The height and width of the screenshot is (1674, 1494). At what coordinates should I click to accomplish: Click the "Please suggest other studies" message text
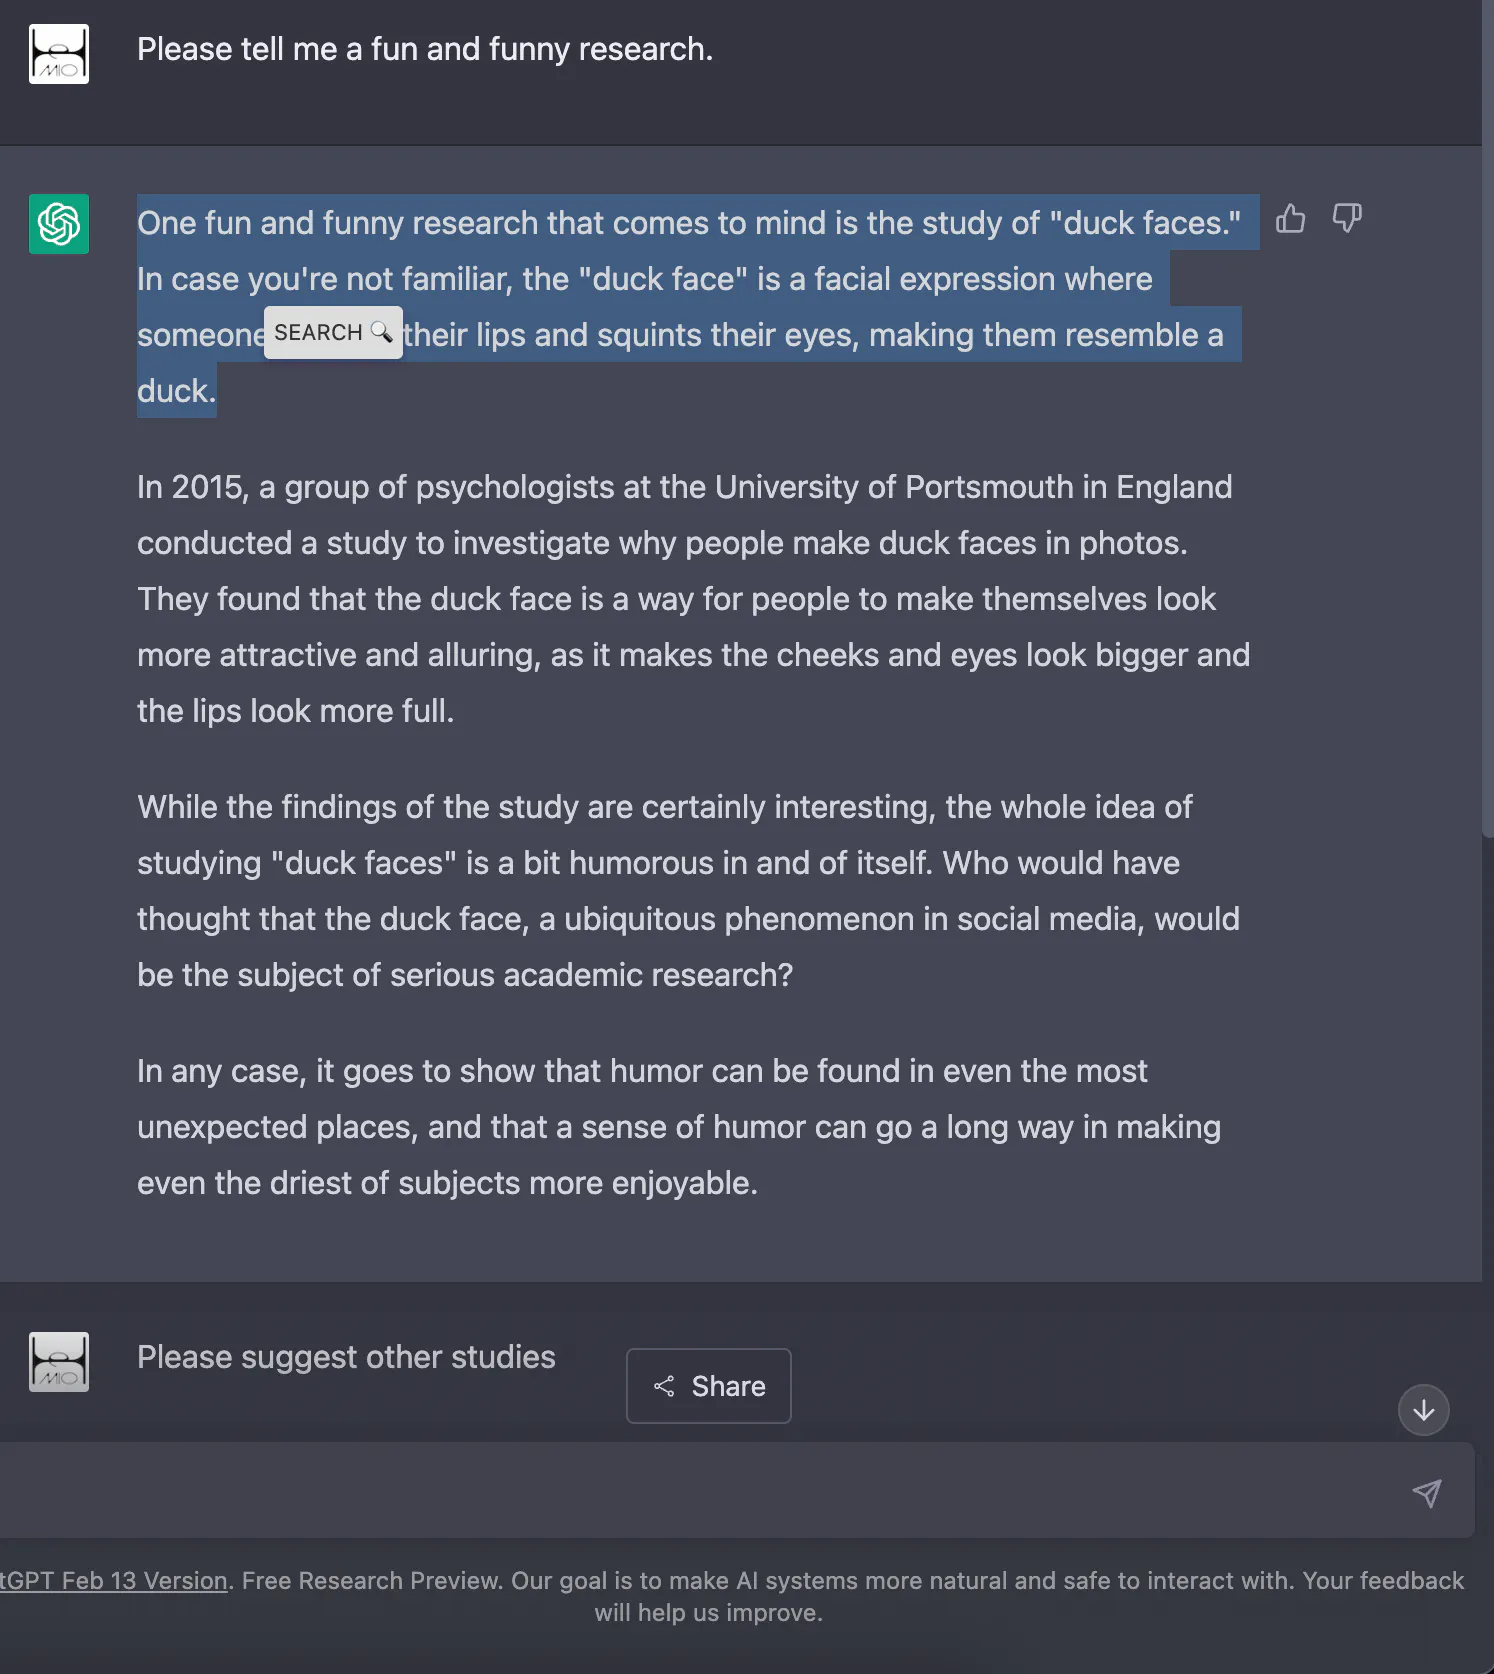coord(346,1357)
